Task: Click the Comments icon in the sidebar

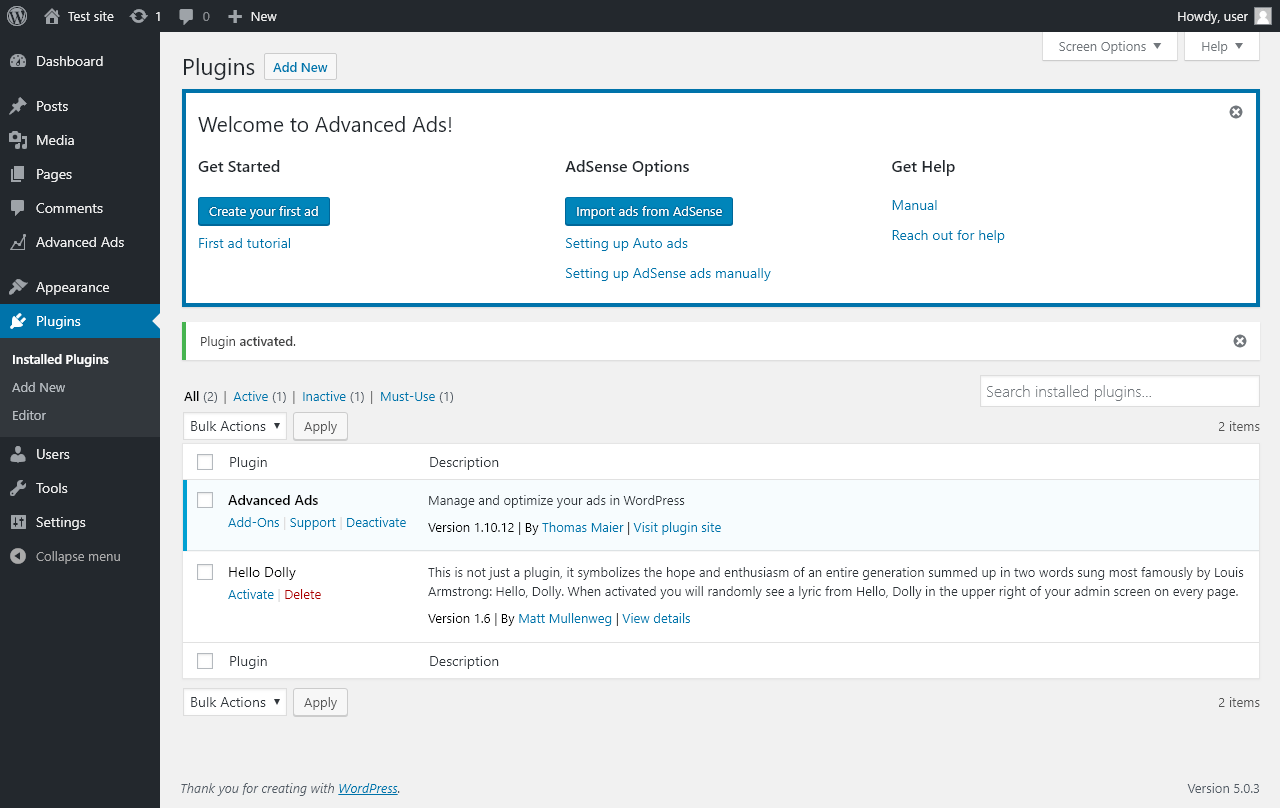Action: coord(18,208)
